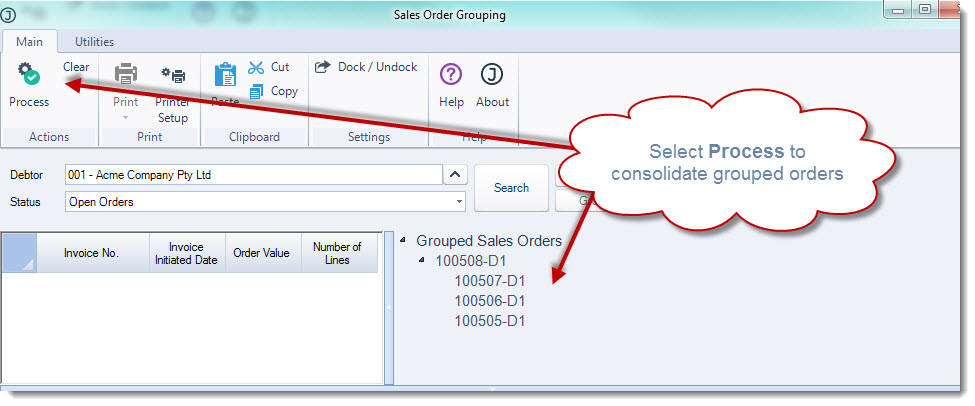Minimize the Sales Order Grouping window

pos(897,11)
